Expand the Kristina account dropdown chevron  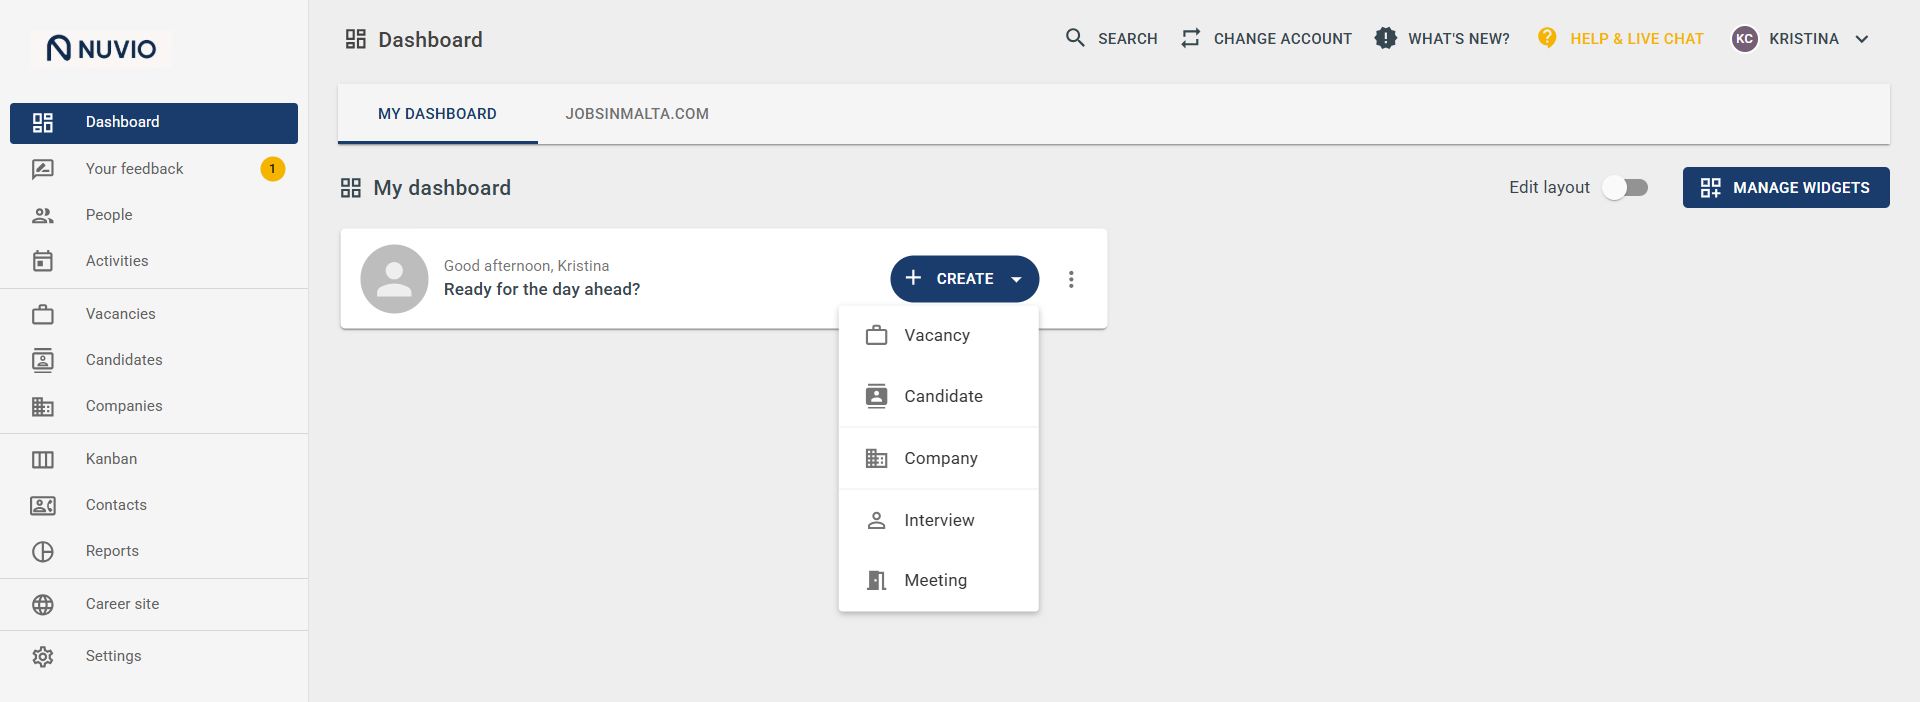(1862, 39)
